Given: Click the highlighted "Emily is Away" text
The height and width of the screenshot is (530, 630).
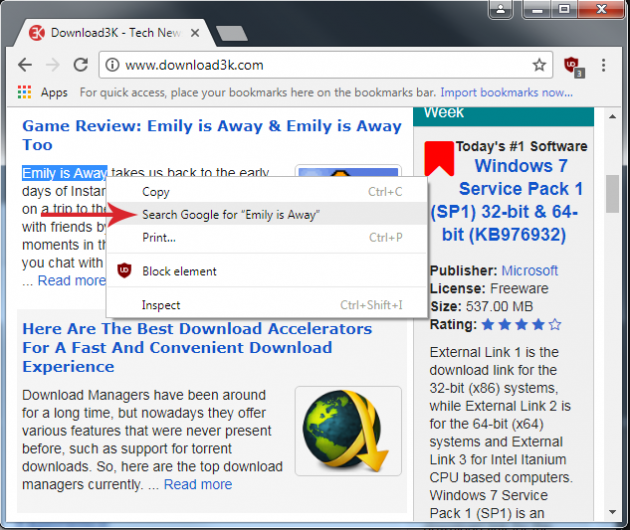Looking at the screenshot, I should click(x=65, y=173).
